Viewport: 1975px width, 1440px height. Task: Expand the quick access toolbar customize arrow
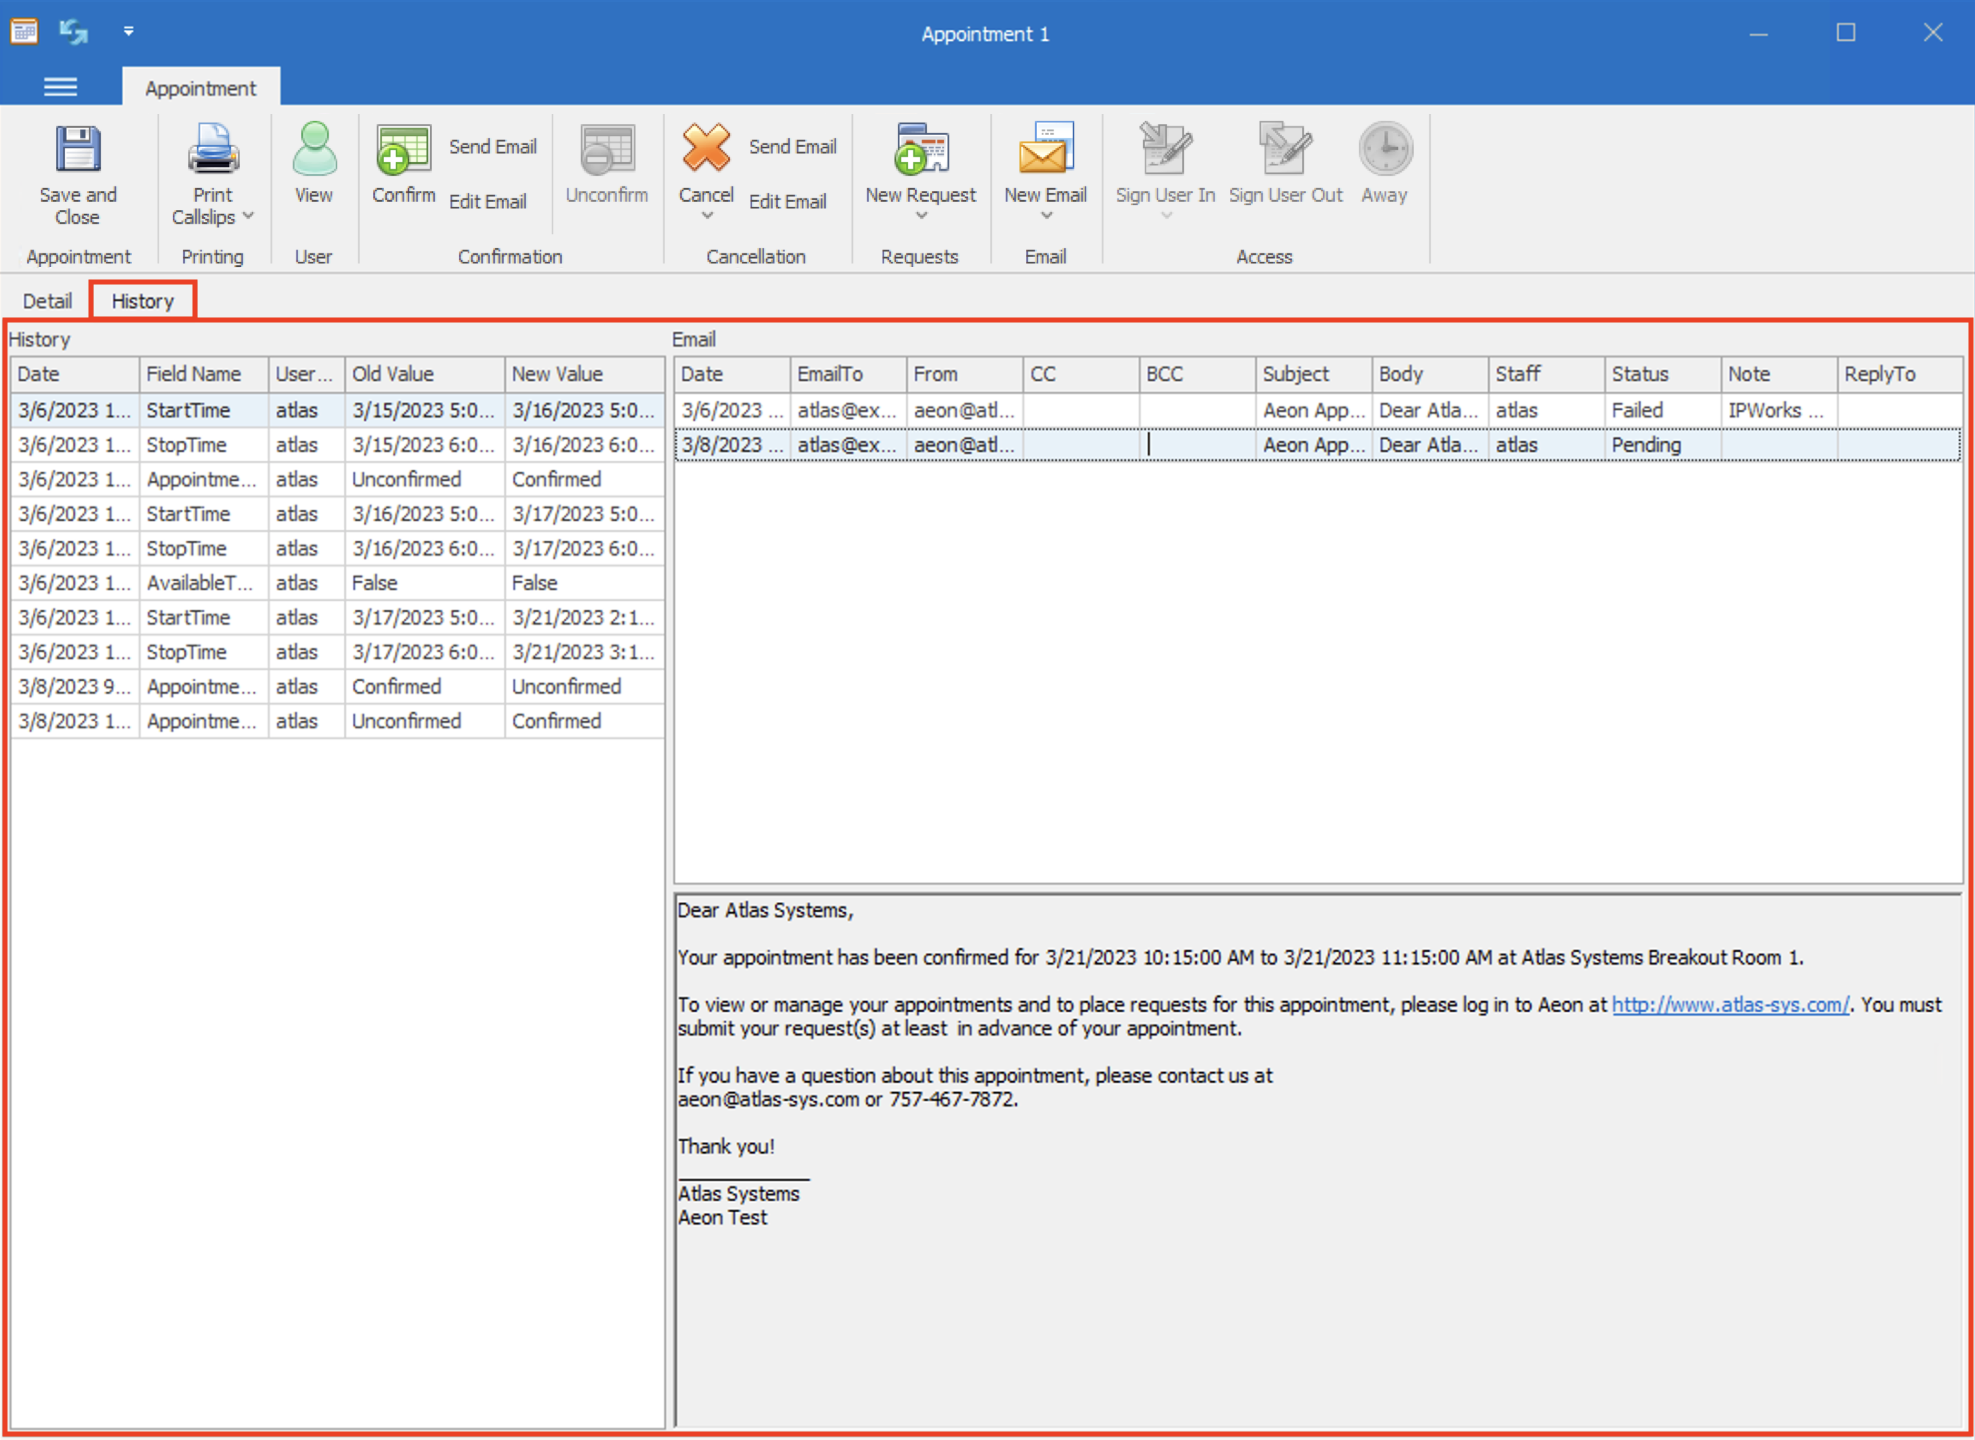point(128,31)
